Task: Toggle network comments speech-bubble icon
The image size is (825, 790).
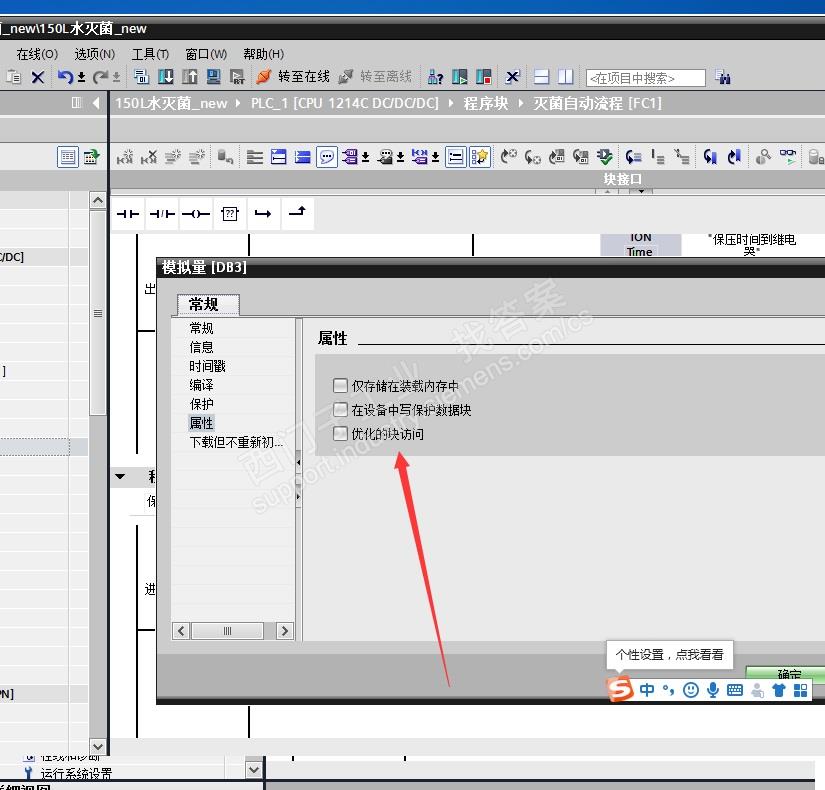Action: (x=327, y=157)
